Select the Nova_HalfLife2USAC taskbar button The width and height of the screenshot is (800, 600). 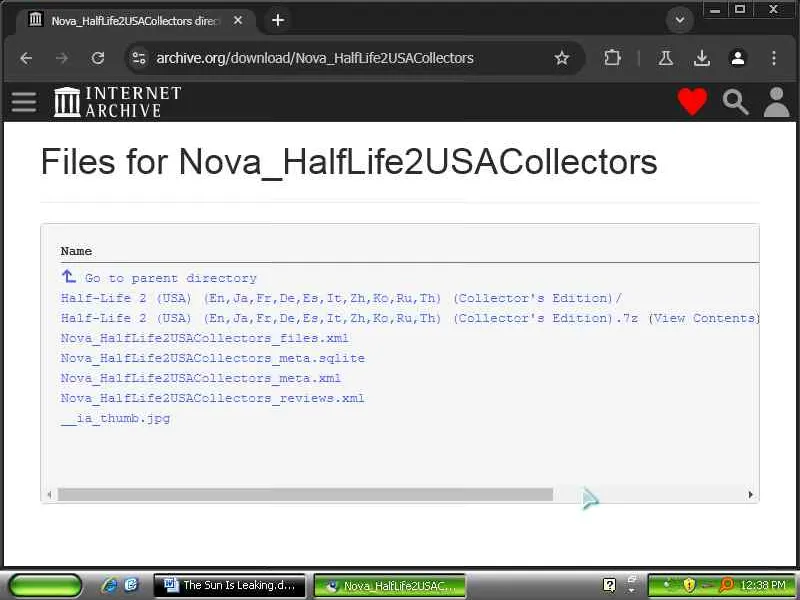coord(390,586)
